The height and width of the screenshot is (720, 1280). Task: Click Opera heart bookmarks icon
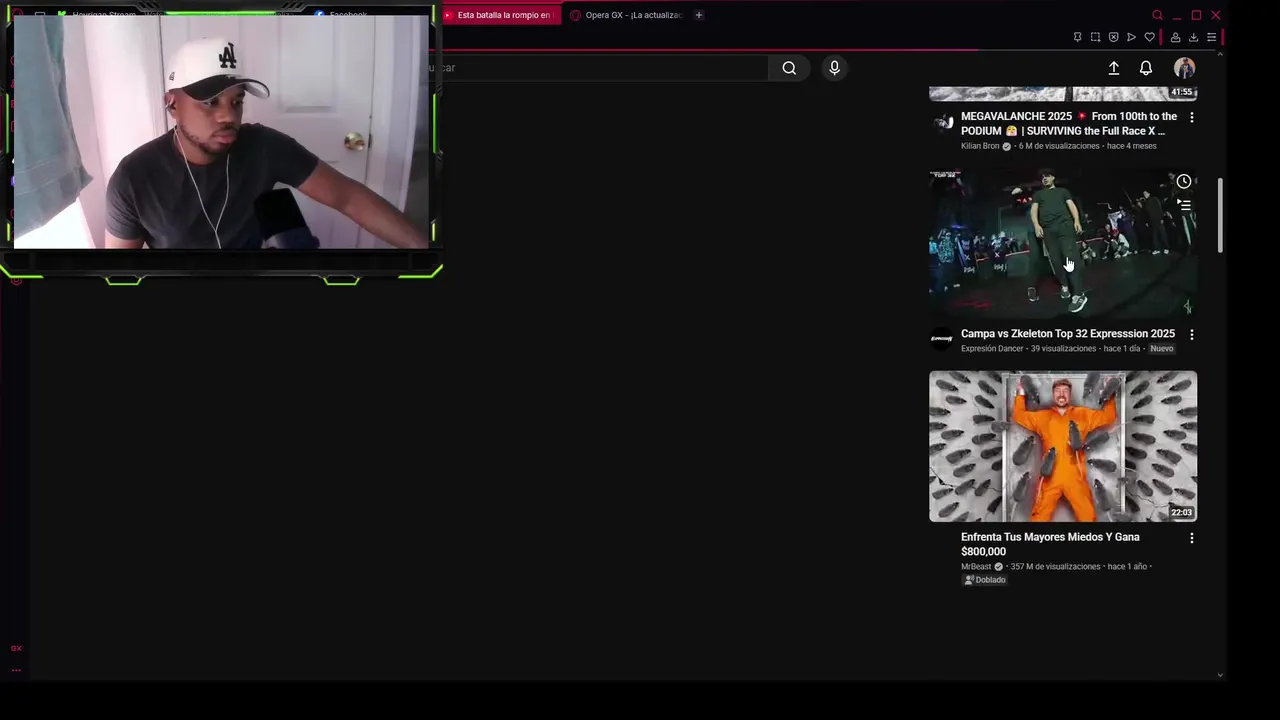pyautogui.click(x=1150, y=37)
